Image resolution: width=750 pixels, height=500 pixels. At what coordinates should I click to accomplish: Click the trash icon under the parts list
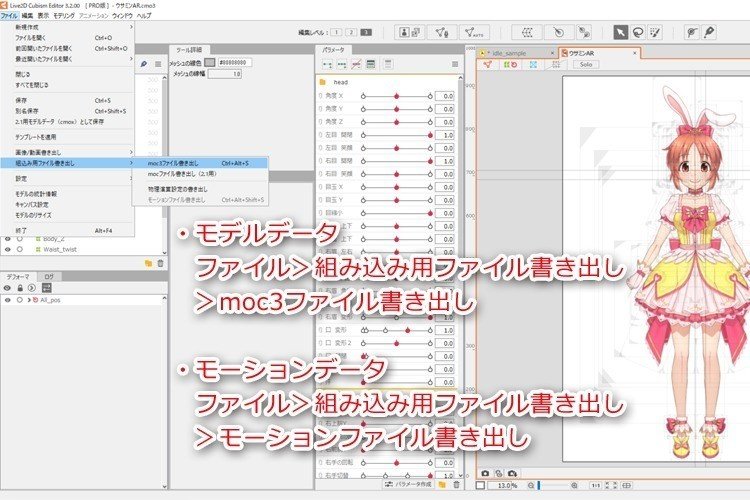pos(161,263)
